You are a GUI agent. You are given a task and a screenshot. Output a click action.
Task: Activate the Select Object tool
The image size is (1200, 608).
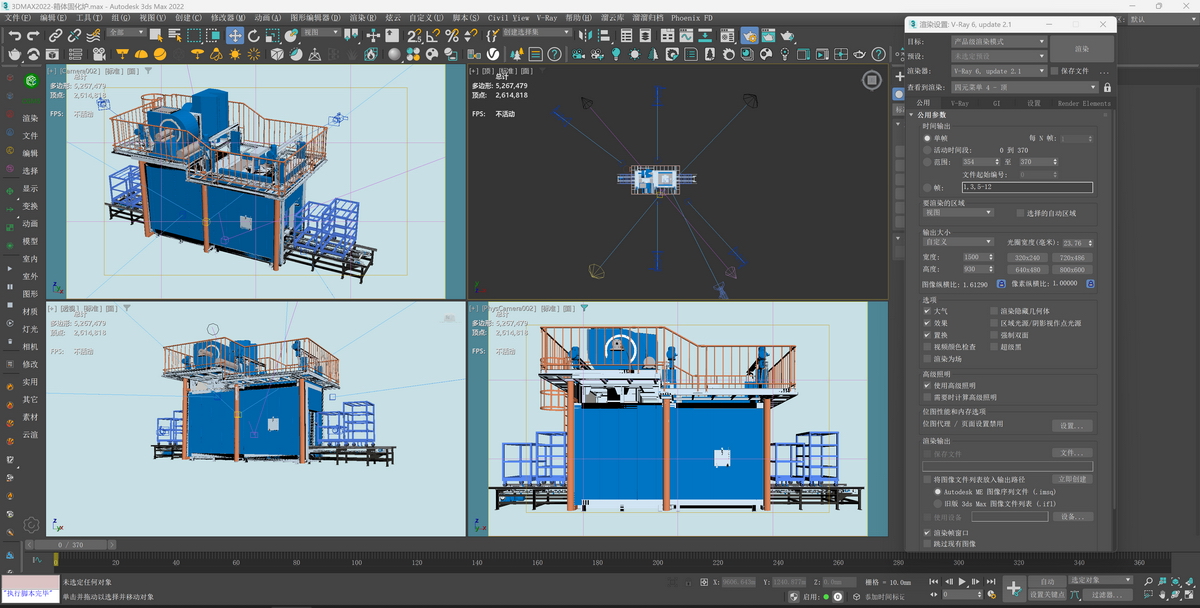click(156, 35)
